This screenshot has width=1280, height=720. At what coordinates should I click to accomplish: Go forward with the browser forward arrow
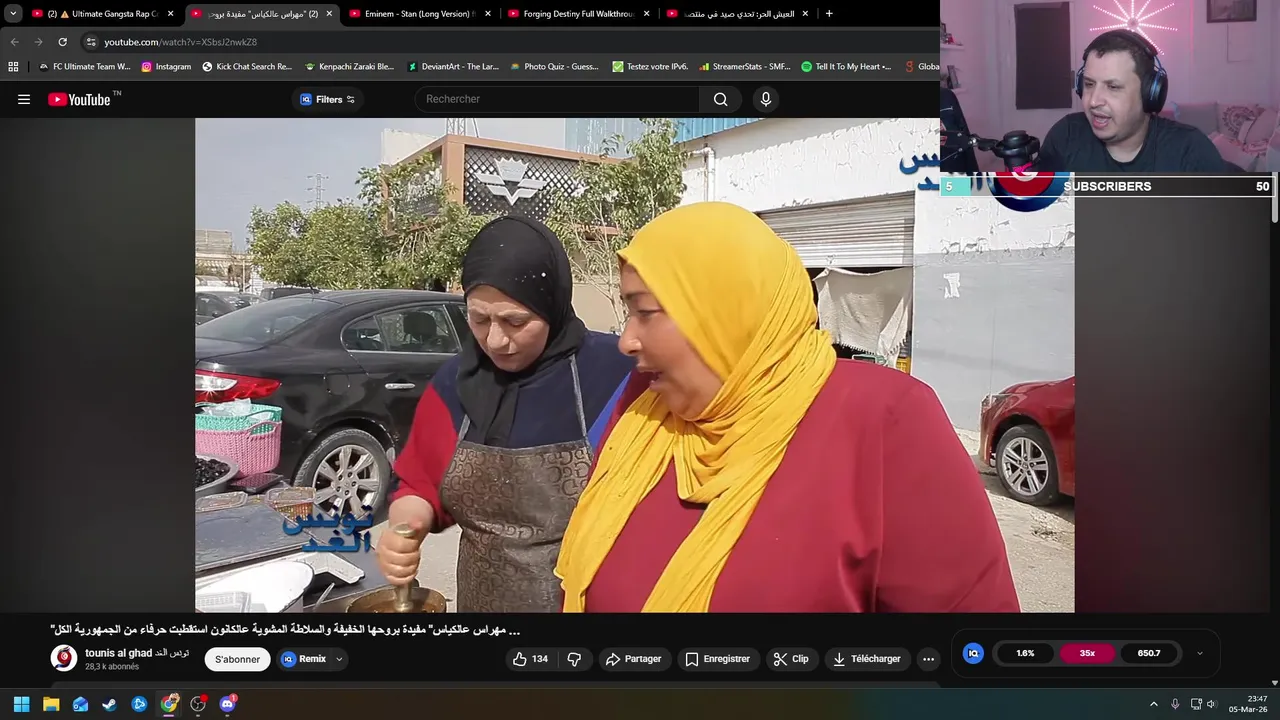[38, 42]
